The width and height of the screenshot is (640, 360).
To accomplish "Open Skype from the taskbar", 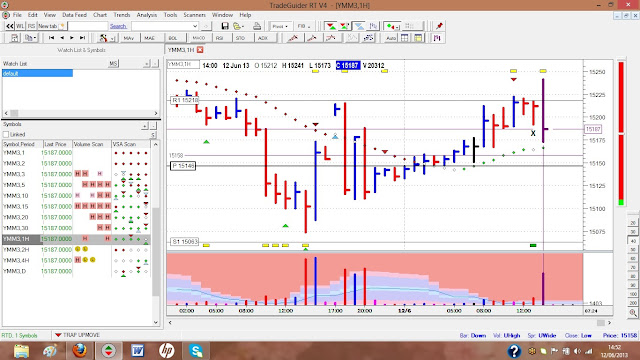I will 196,350.
